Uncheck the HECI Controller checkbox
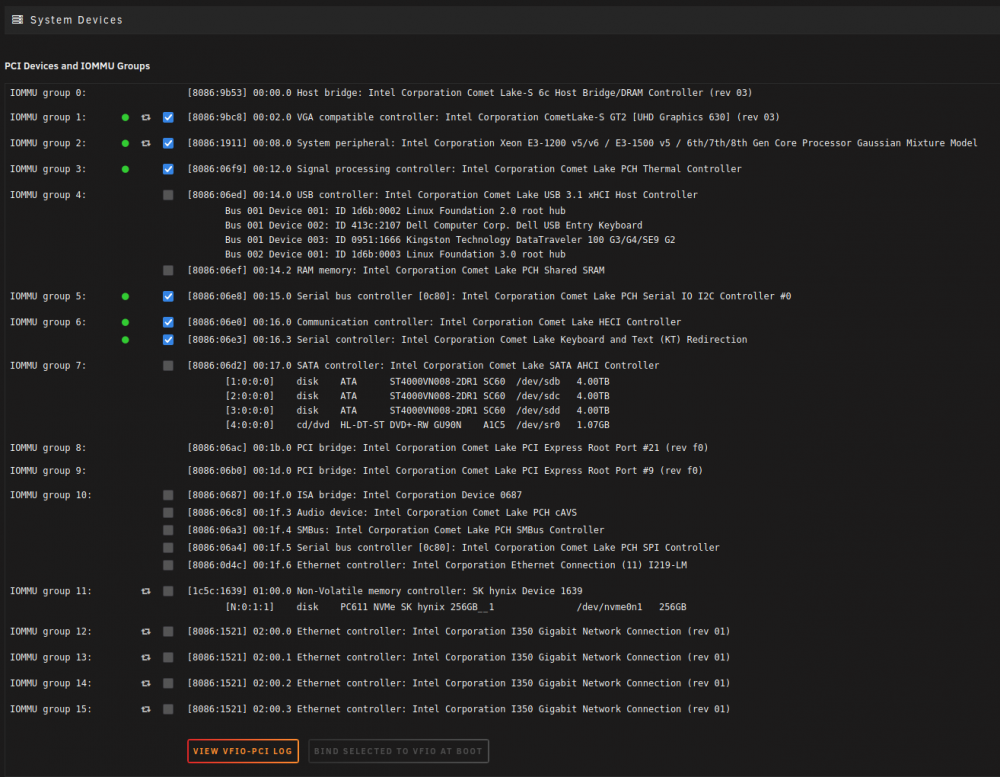The width and height of the screenshot is (1000, 777). coord(168,322)
